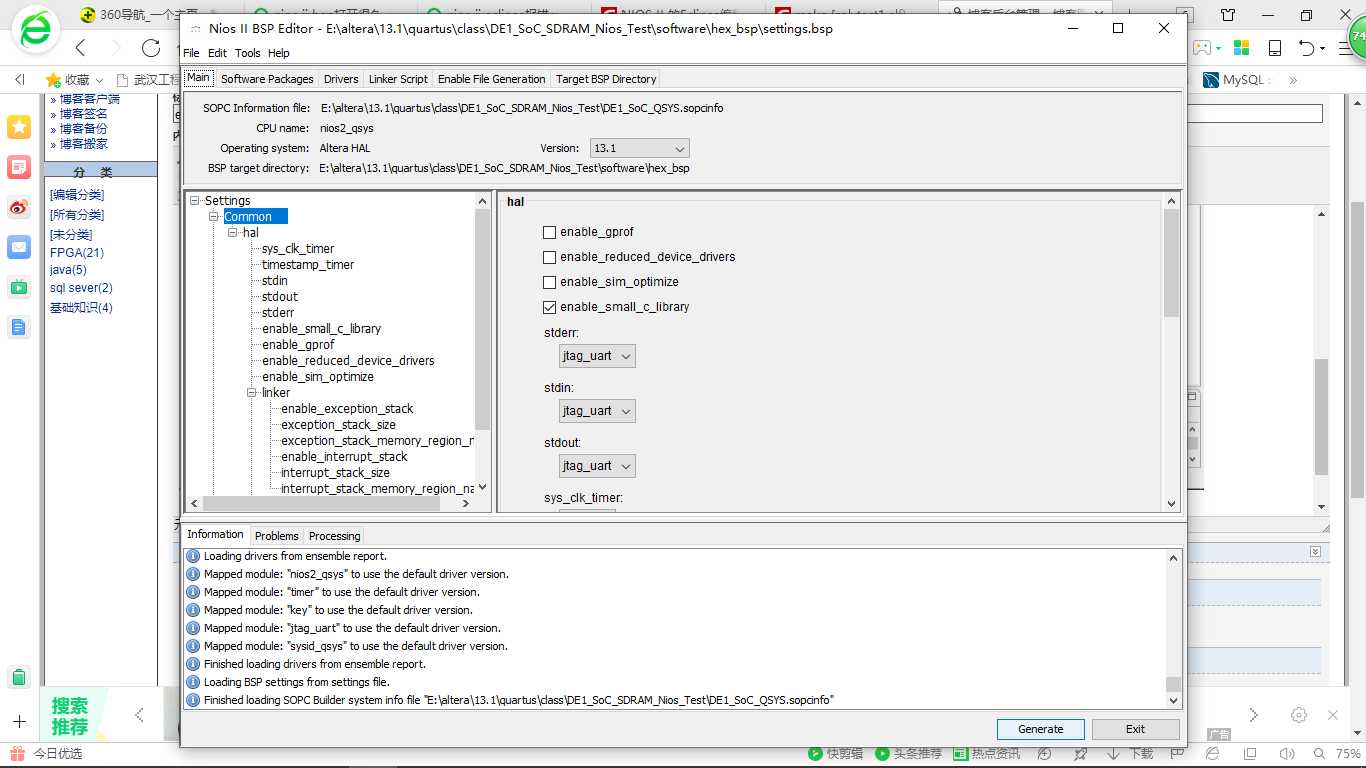This screenshot has height=768, width=1366.
Task: Click the Generate button
Action: coord(1040,729)
